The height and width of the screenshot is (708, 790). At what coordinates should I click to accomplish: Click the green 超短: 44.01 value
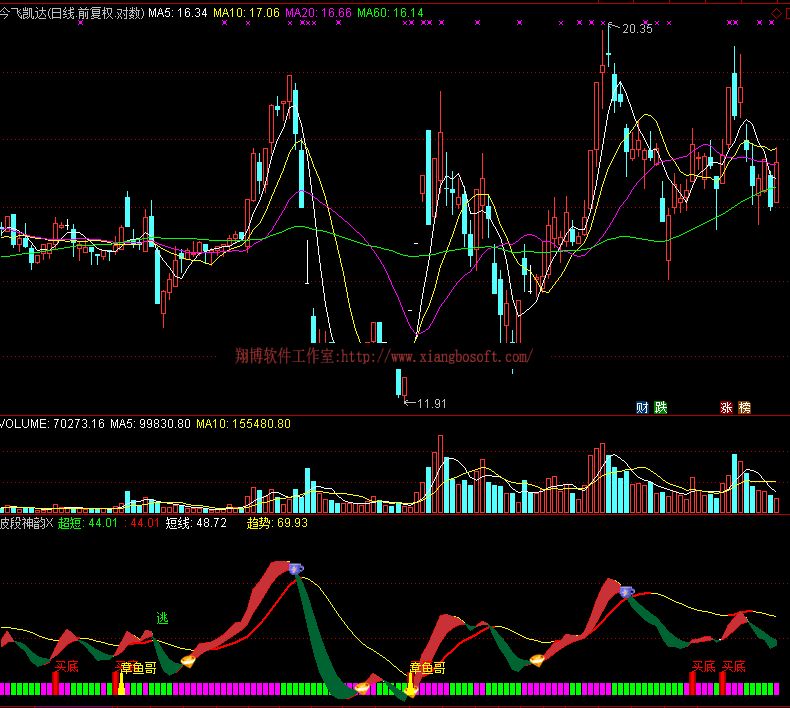point(88,523)
